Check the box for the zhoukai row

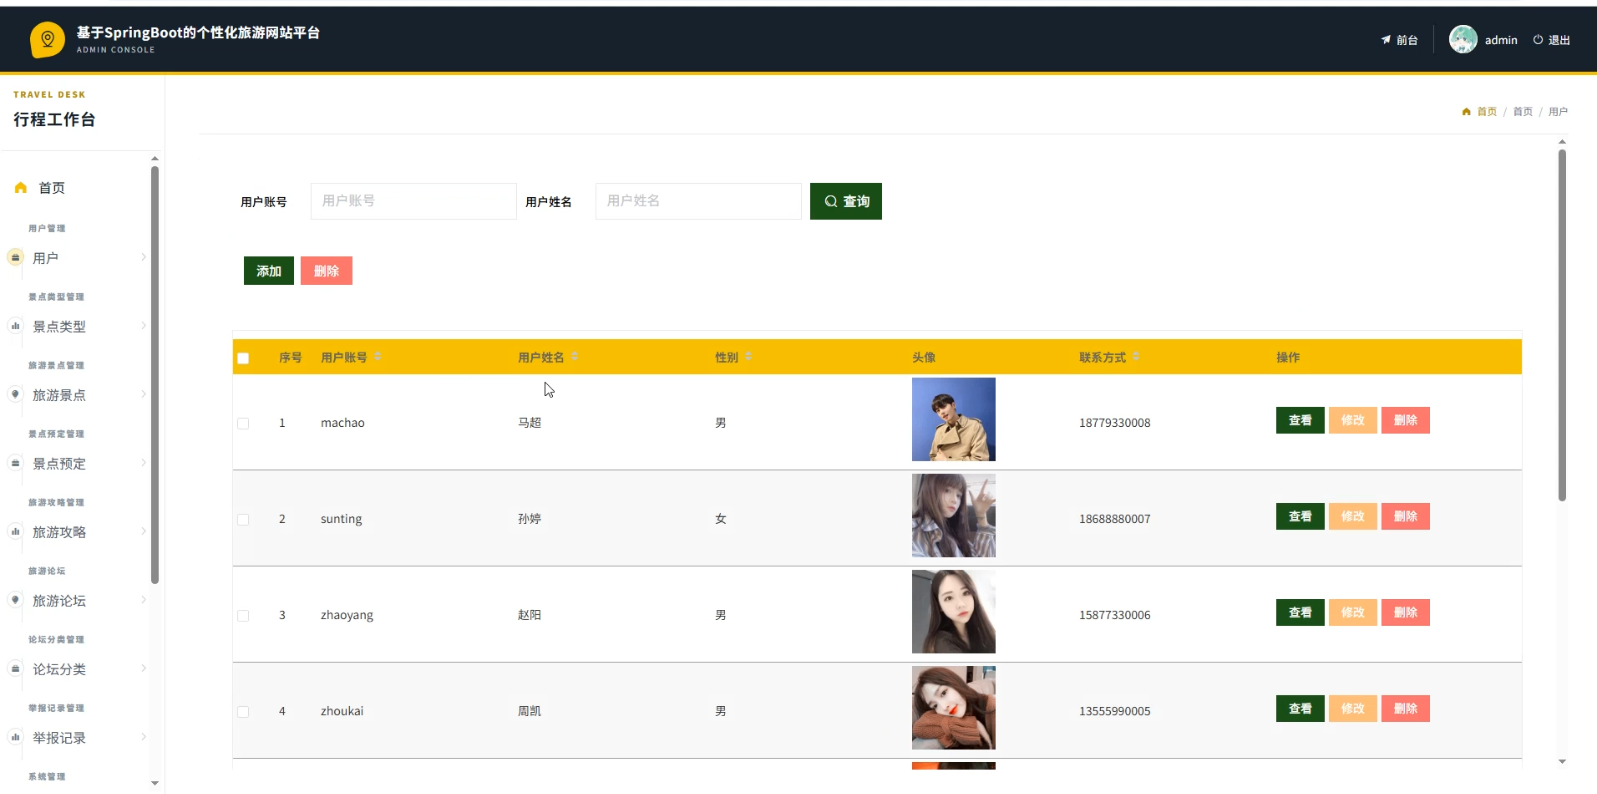coord(243,711)
